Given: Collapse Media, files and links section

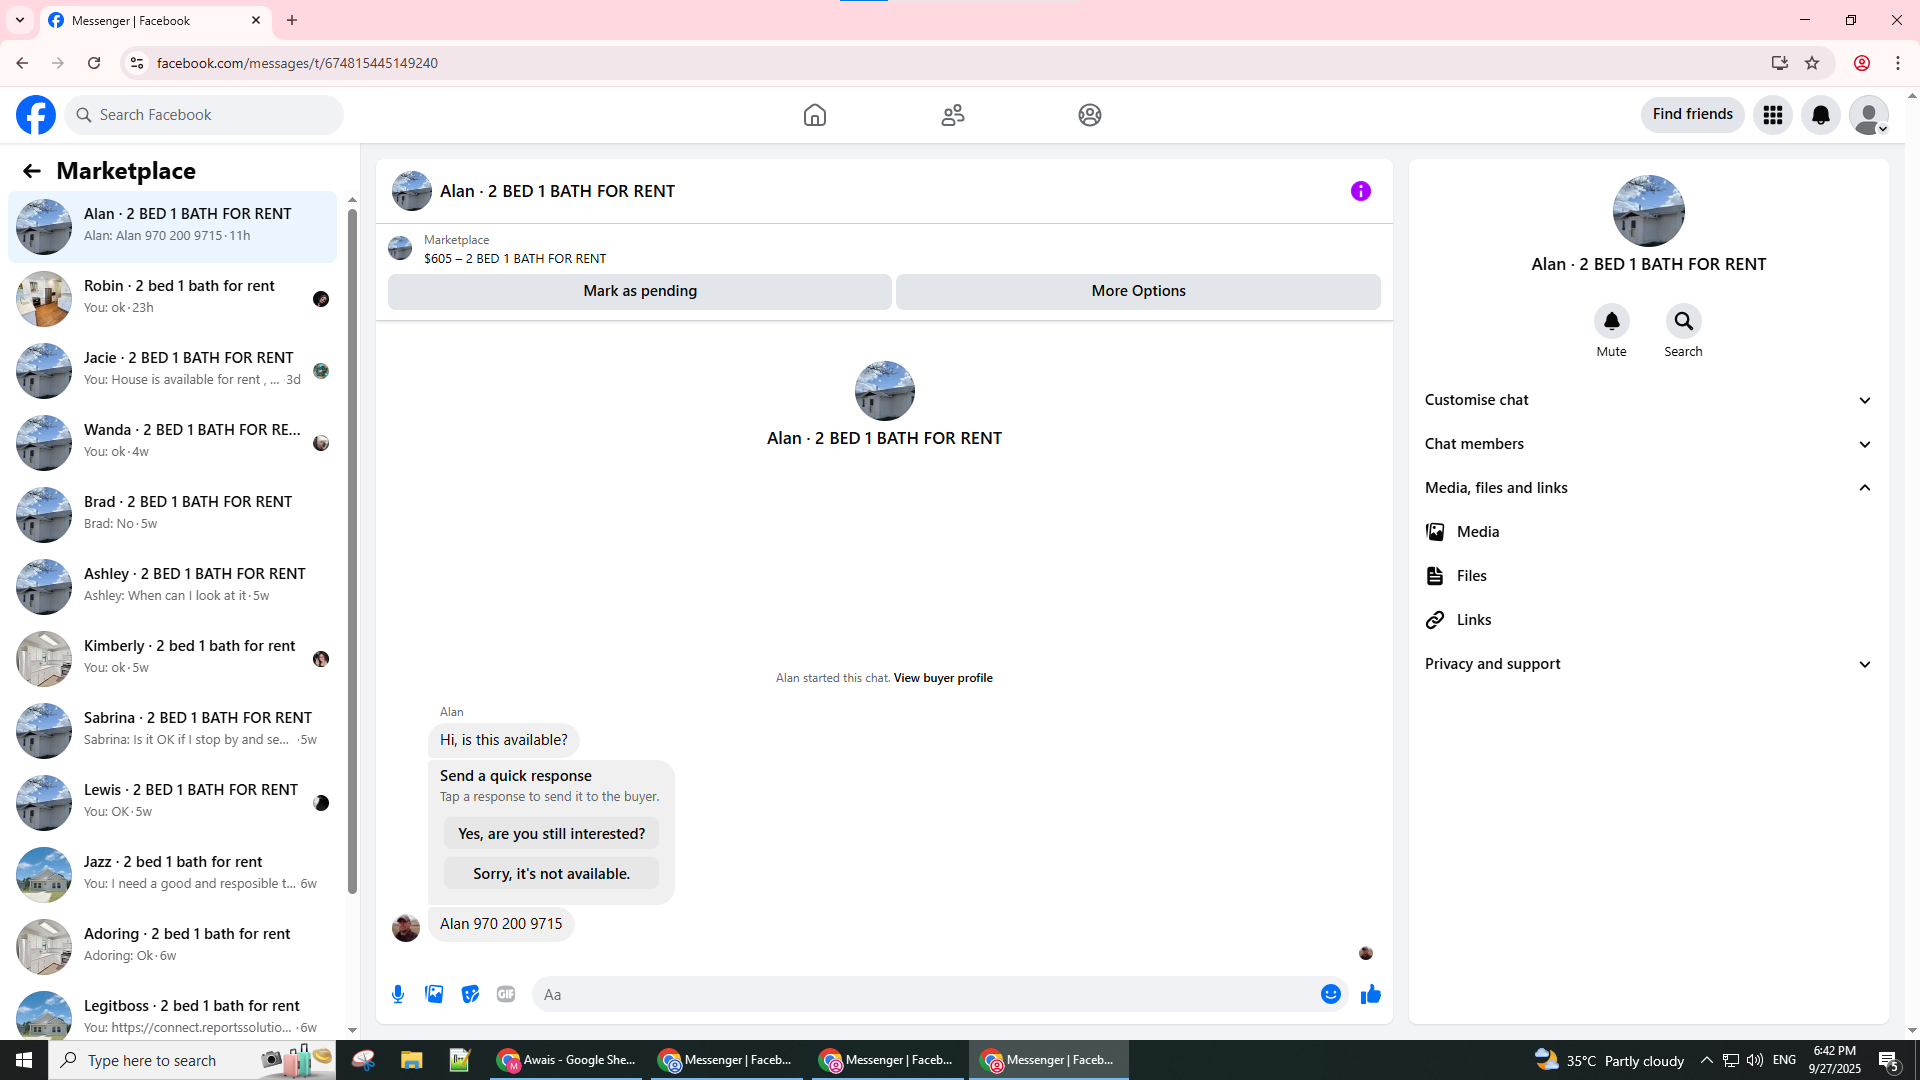Looking at the screenshot, I should [1647, 488].
